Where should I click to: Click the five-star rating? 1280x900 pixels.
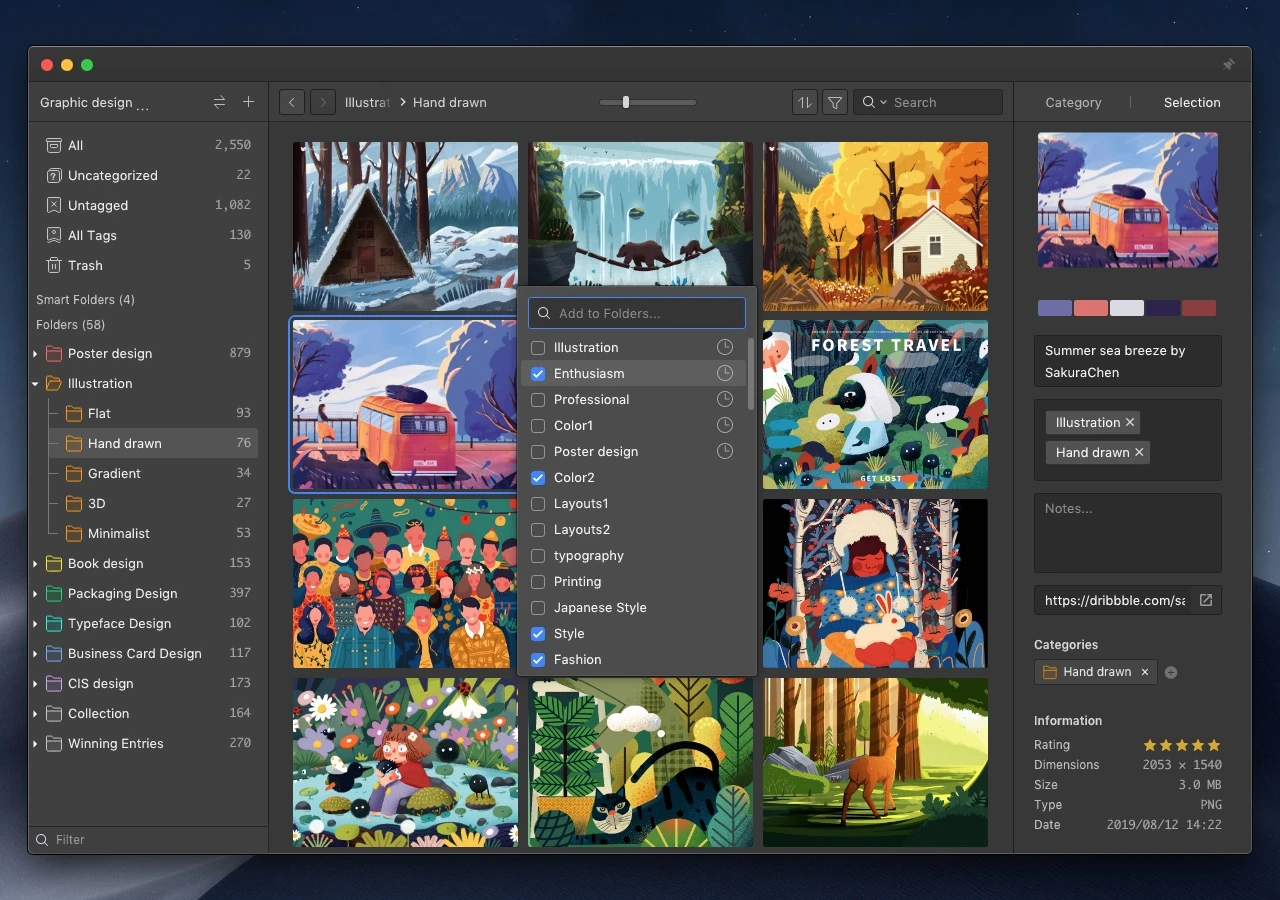click(x=1182, y=745)
